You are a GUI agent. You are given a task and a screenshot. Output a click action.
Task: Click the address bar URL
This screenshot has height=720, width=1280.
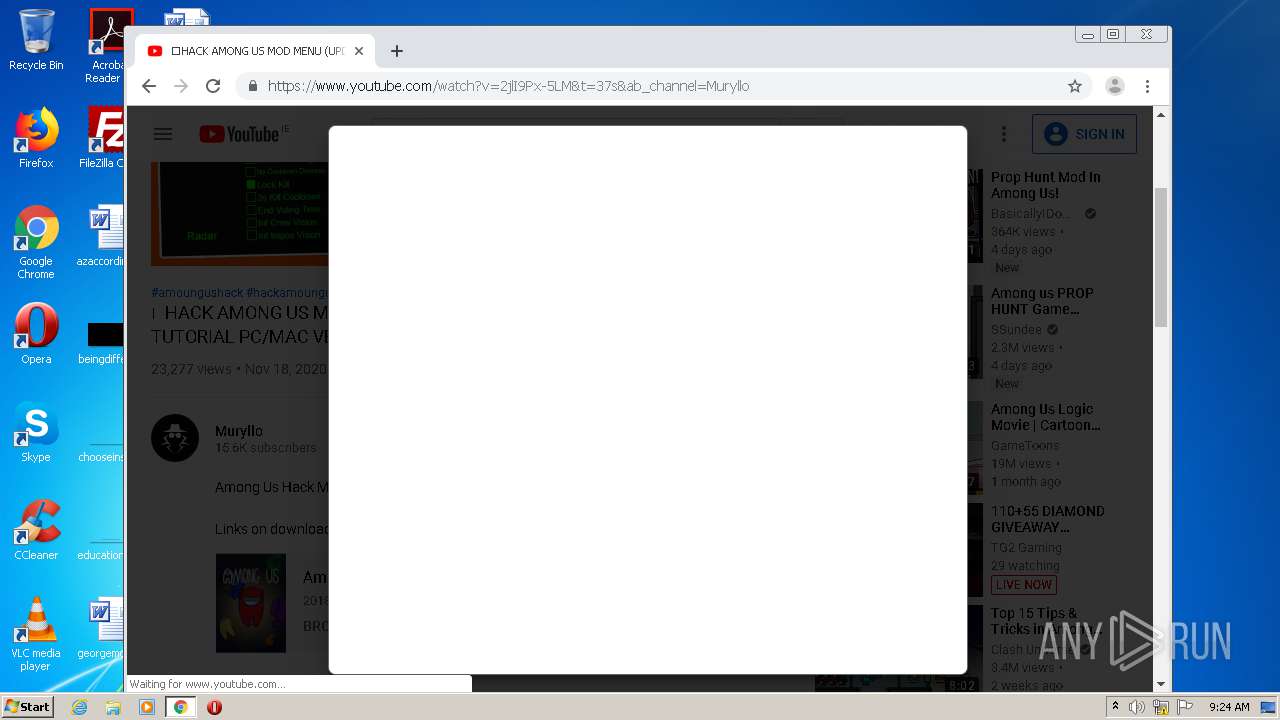click(x=508, y=86)
